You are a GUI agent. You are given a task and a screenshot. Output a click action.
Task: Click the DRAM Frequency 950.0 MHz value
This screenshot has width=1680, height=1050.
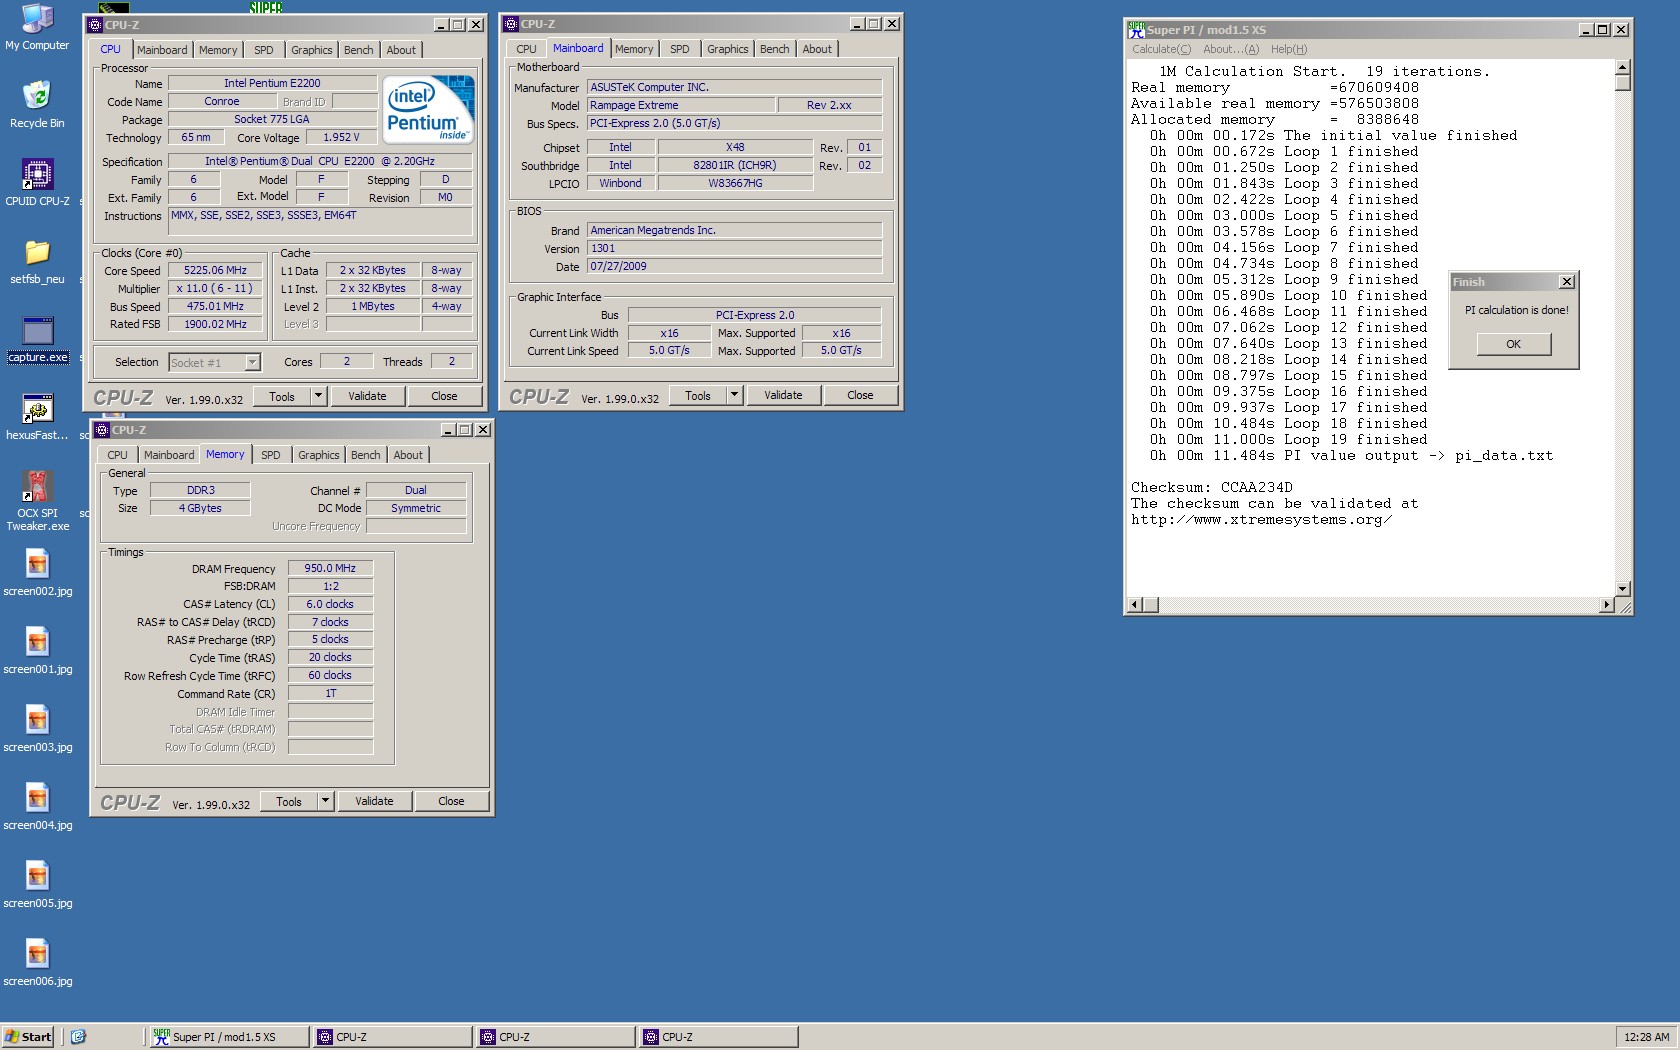pos(330,568)
